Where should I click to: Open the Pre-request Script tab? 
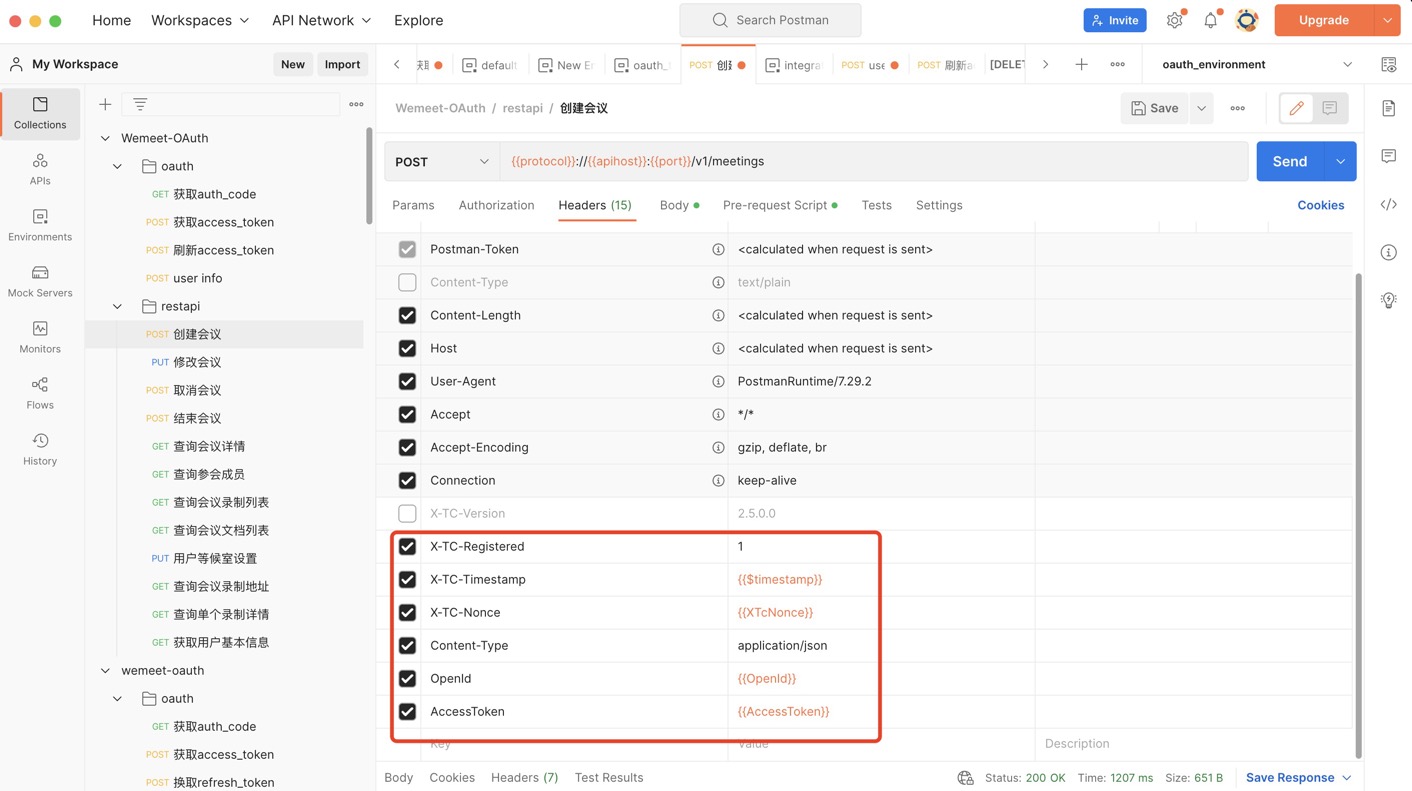click(x=780, y=205)
